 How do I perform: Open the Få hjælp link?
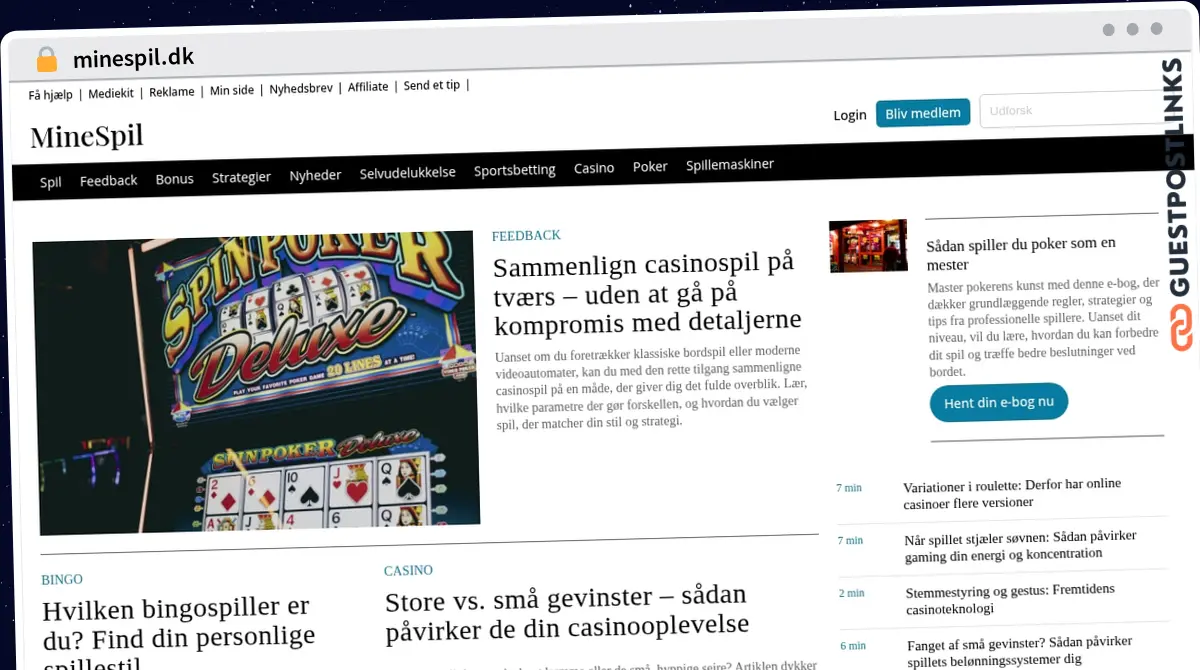tap(50, 95)
